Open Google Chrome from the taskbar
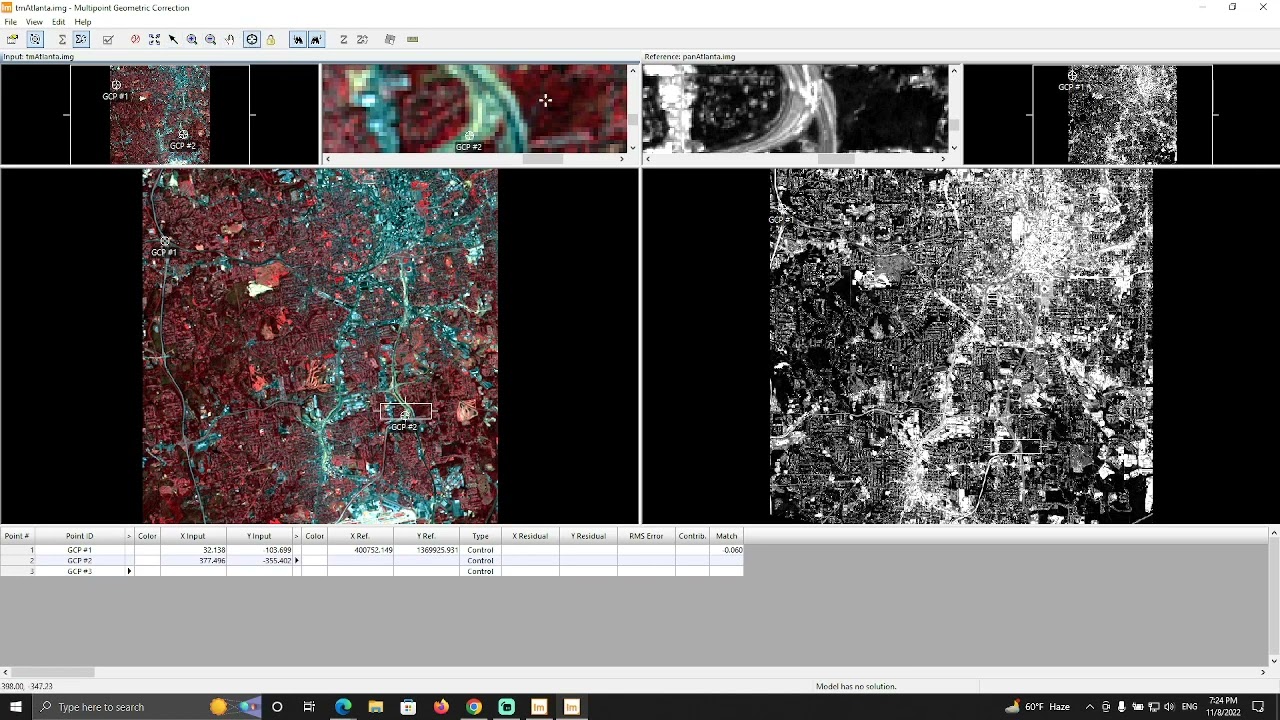The height and width of the screenshot is (720, 1280). 474,707
